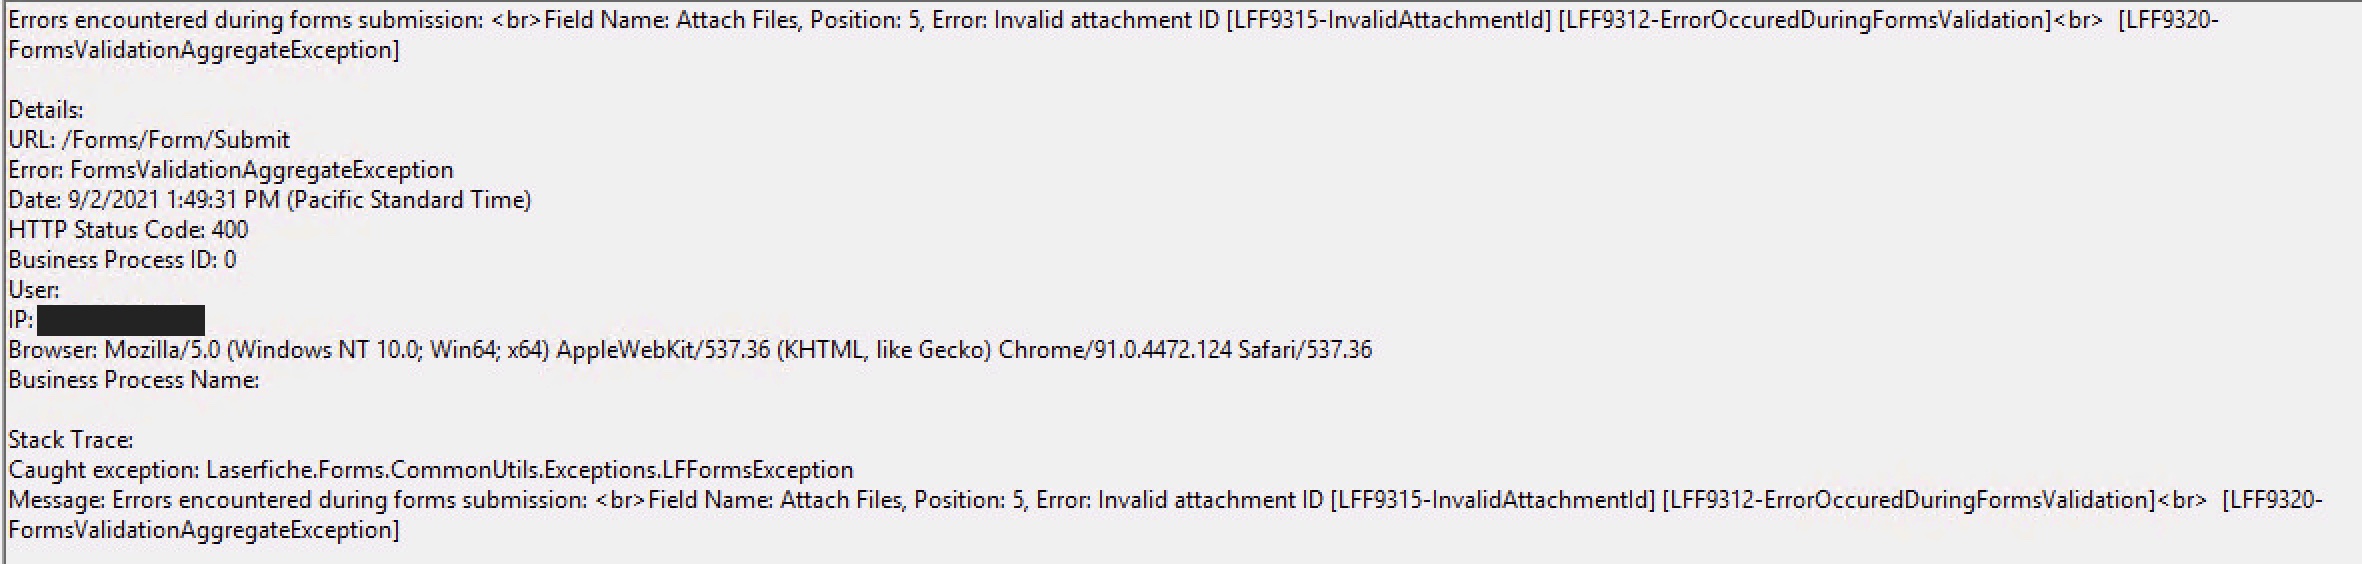Click the "Message:" label in the stack trace

pos(56,500)
